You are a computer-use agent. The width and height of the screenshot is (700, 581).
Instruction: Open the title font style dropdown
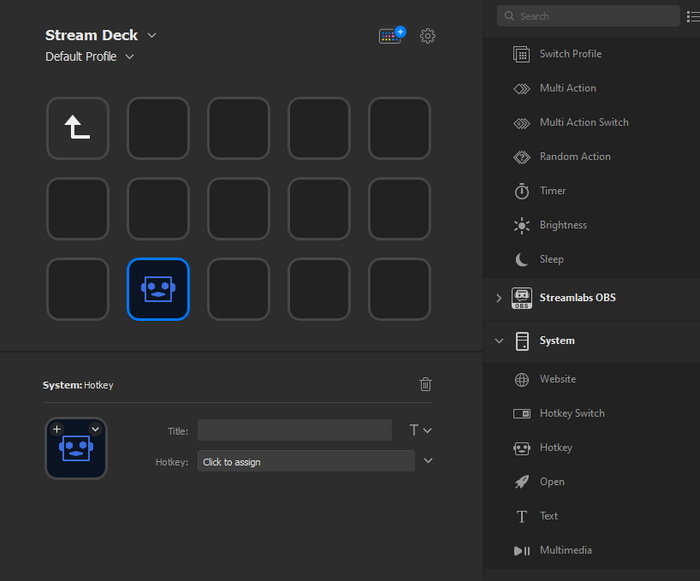421,430
